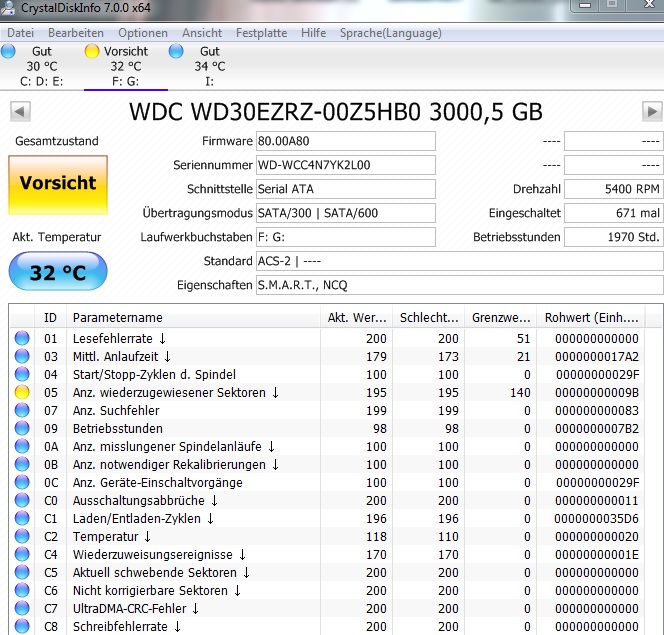
Task: Click the status orb of row ID 09 Betriebsstunden
Action: pyautogui.click(x=22, y=428)
